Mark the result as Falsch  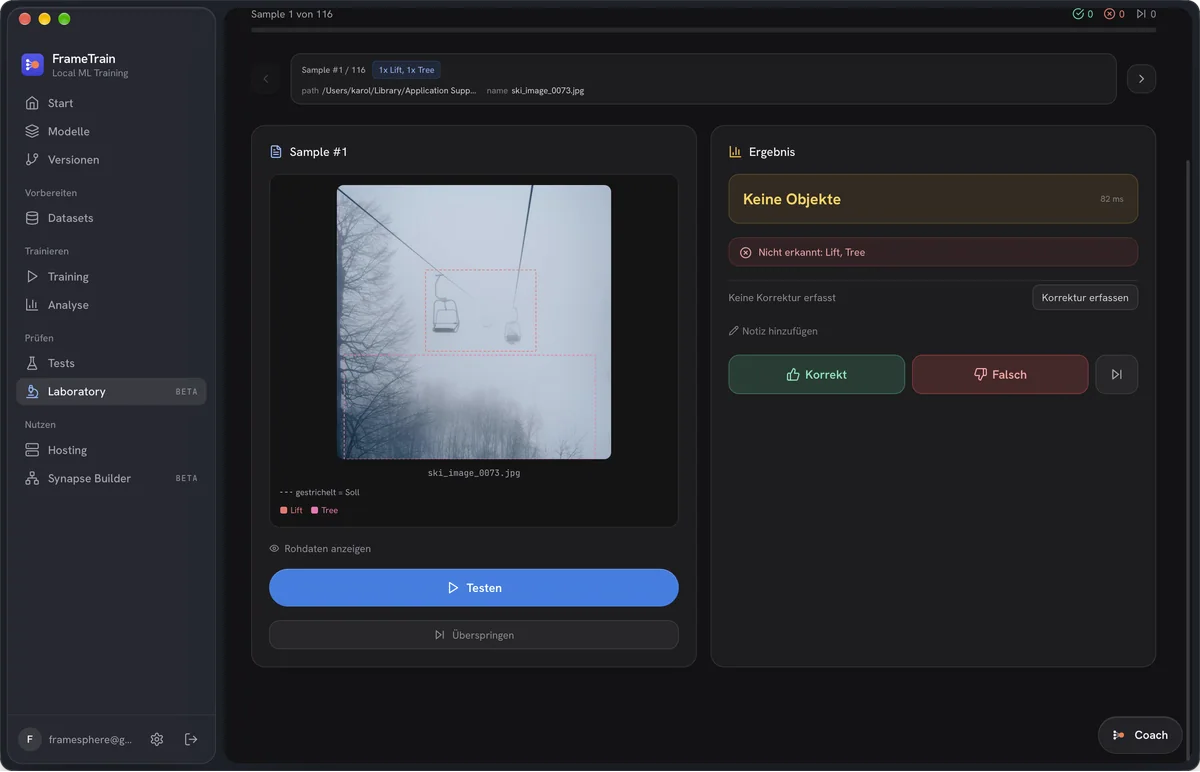pyautogui.click(x=1000, y=374)
